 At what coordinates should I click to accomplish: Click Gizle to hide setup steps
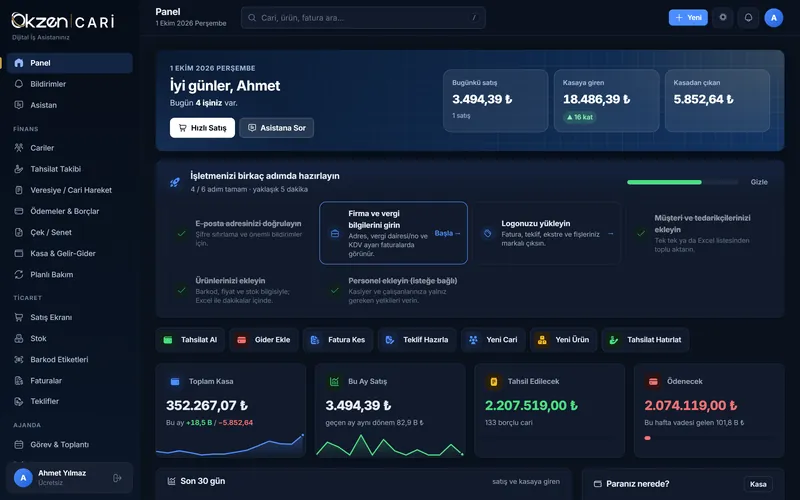point(759,182)
